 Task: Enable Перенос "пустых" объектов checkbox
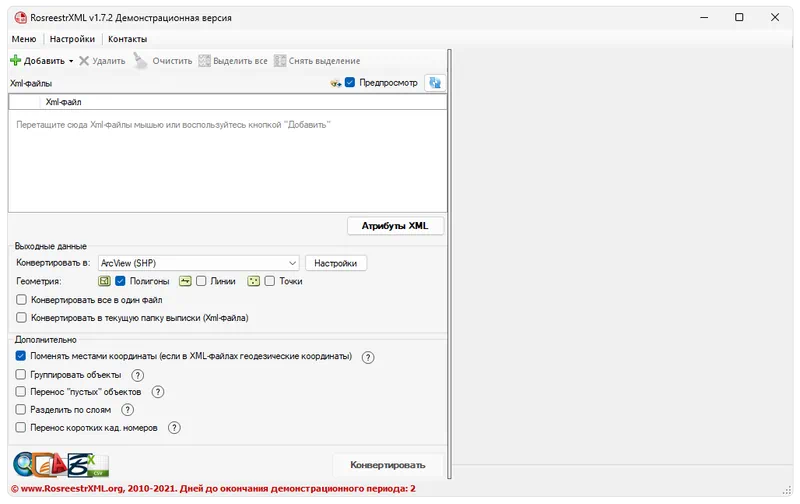(x=20, y=392)
